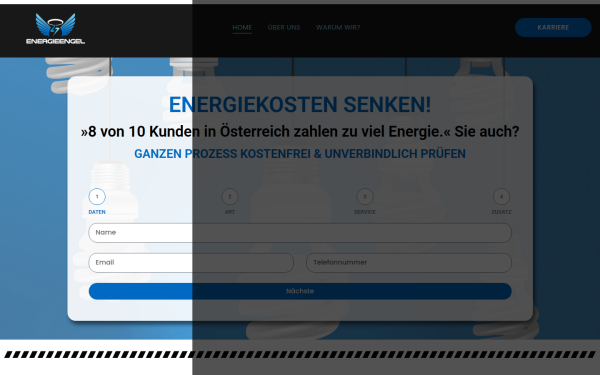Focus the Telefonnummer input field
Viewport: 600px width, 375px height.
(409, 262)
